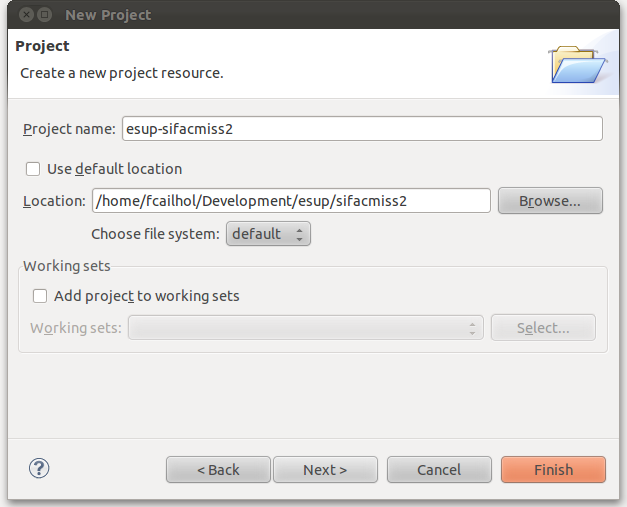Viewport: 627px width, 507px height.
Task: Click the Project name label
Action: (69, 130)
